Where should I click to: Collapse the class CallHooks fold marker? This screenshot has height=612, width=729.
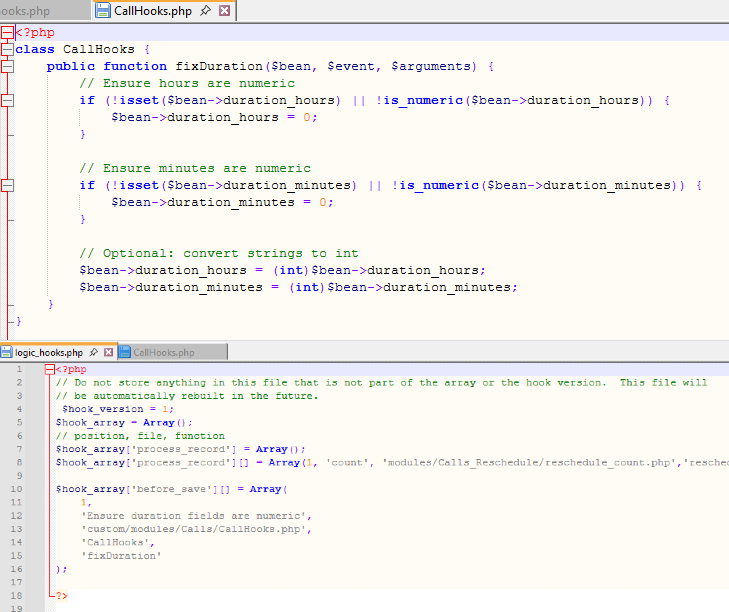[x=7, y=49]
